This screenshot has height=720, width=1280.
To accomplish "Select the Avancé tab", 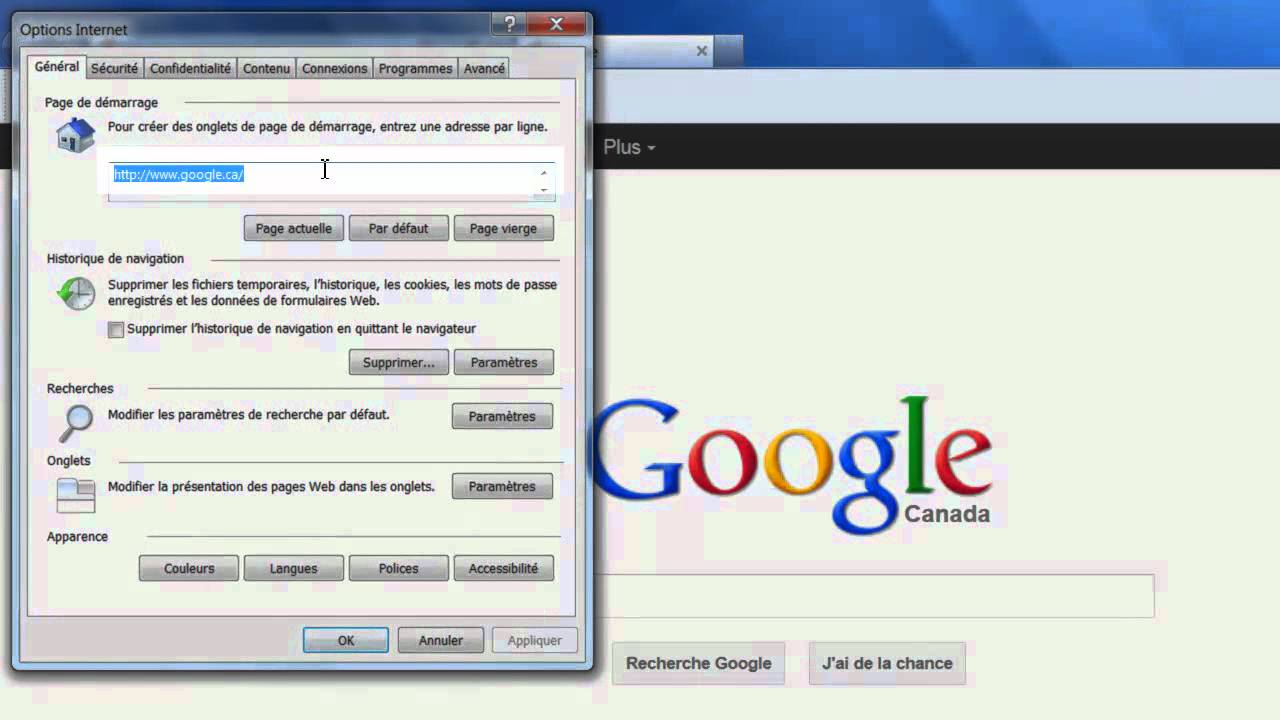I will point(484,69).
